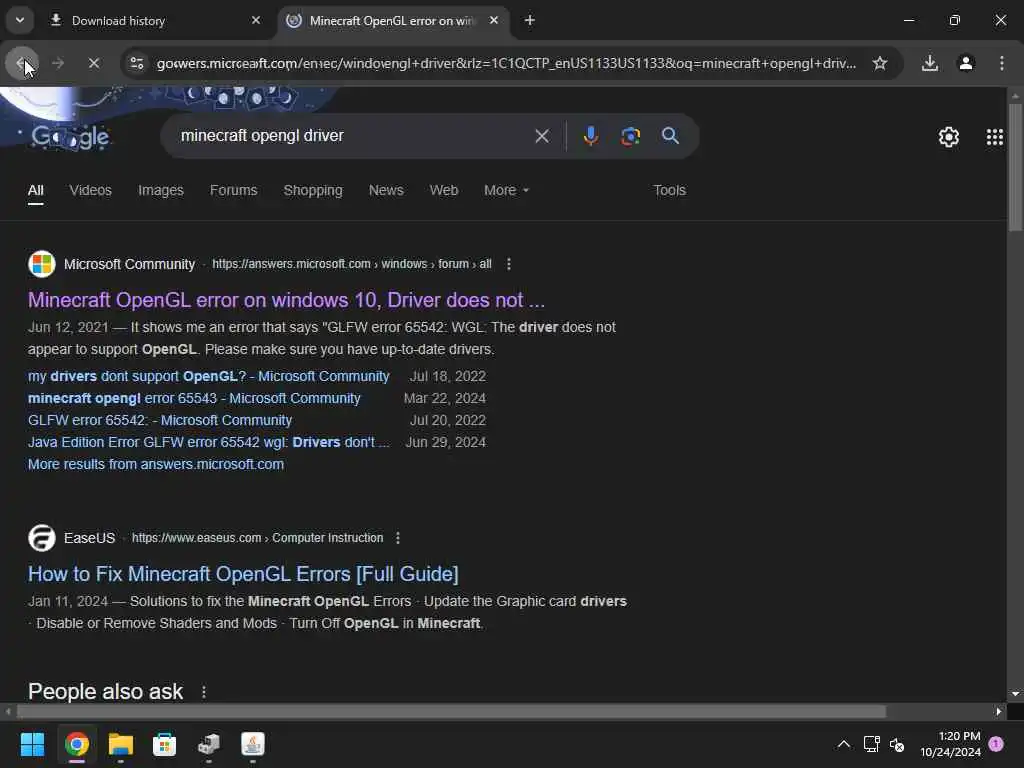The width and height of the screenshot is (1024, 768).
Task: Bookmark this page with the star icon
Action: click(880, 63)
